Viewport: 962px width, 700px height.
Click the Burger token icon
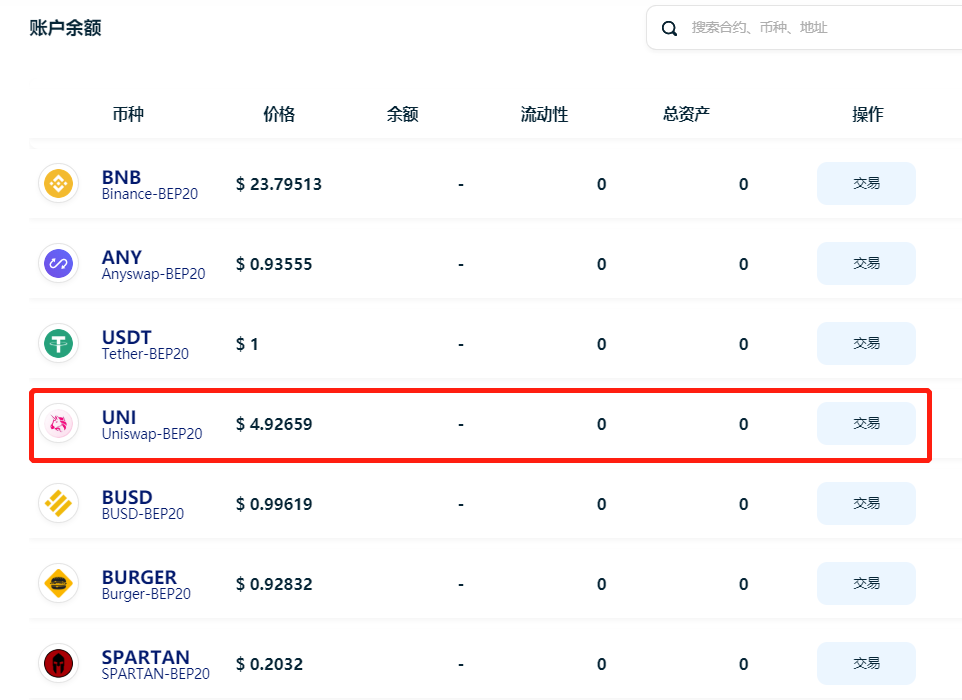pos(58,584)
